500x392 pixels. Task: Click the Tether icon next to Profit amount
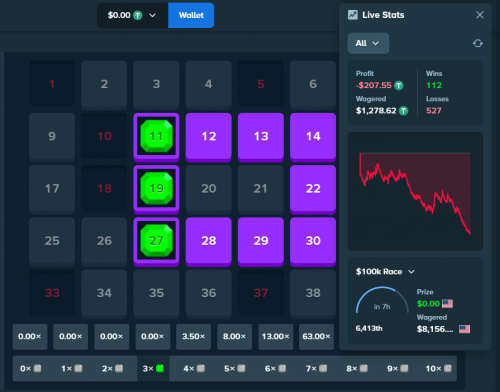pyautogui.click(x=399, y=86)
